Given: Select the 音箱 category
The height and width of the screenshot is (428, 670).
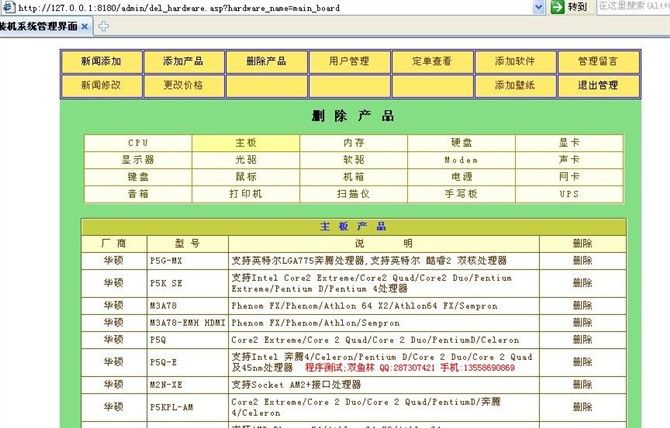Looking at the screenshot, I should point(138,194).
